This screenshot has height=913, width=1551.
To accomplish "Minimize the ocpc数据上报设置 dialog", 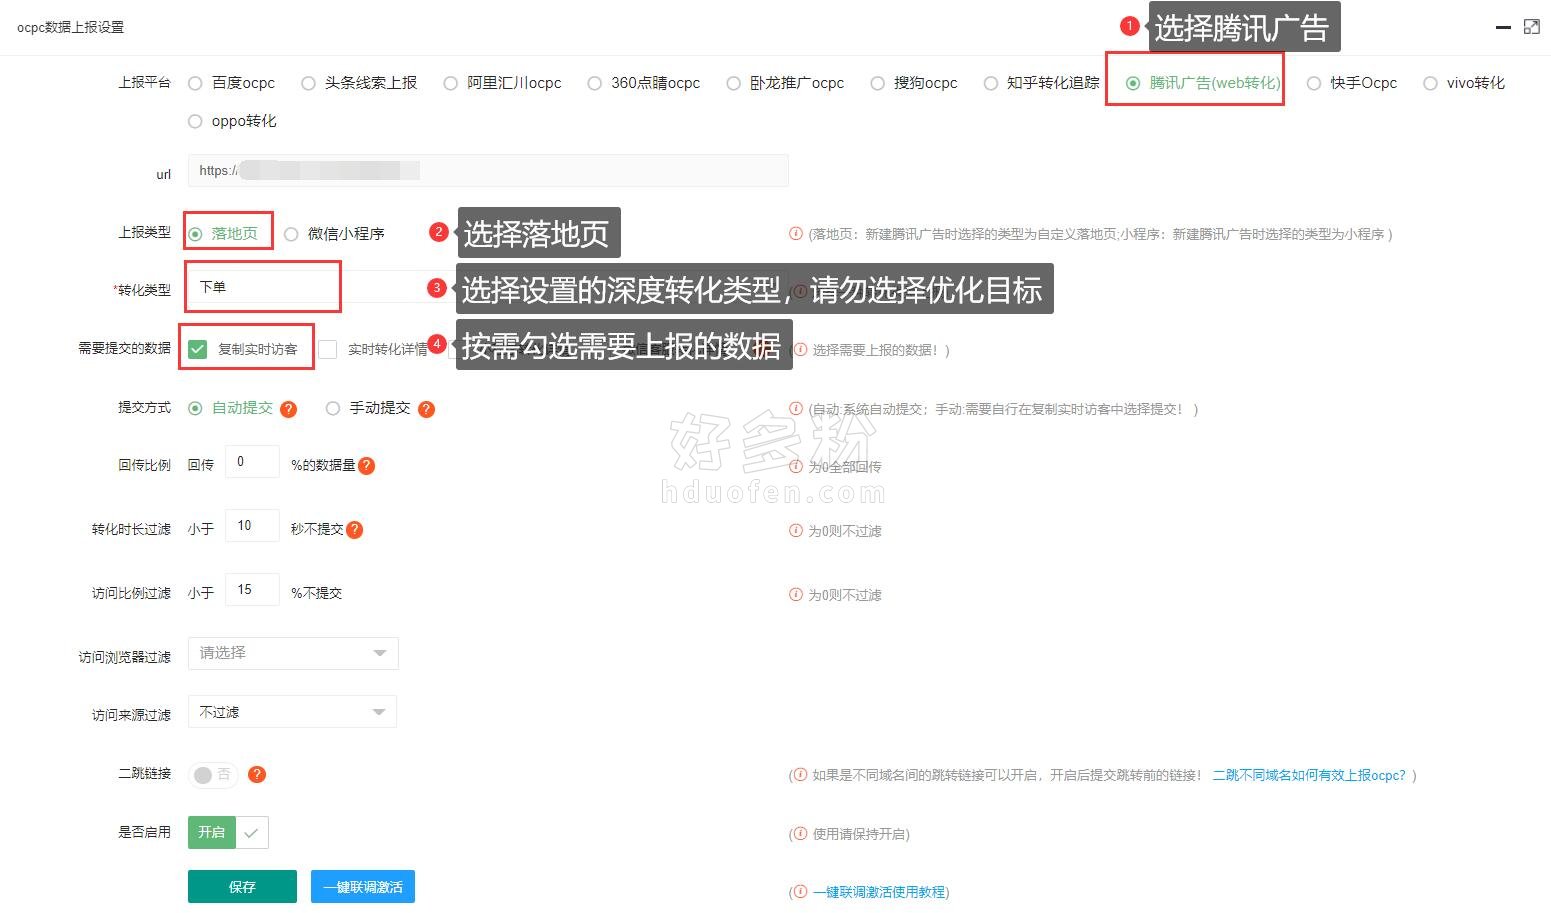I will (x=1502, y=28).
